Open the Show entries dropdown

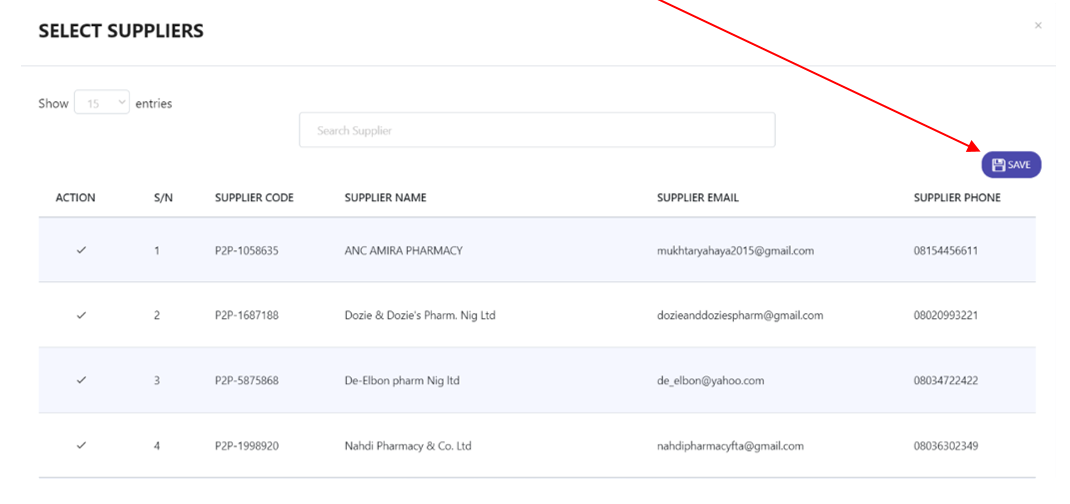(102, 104)
